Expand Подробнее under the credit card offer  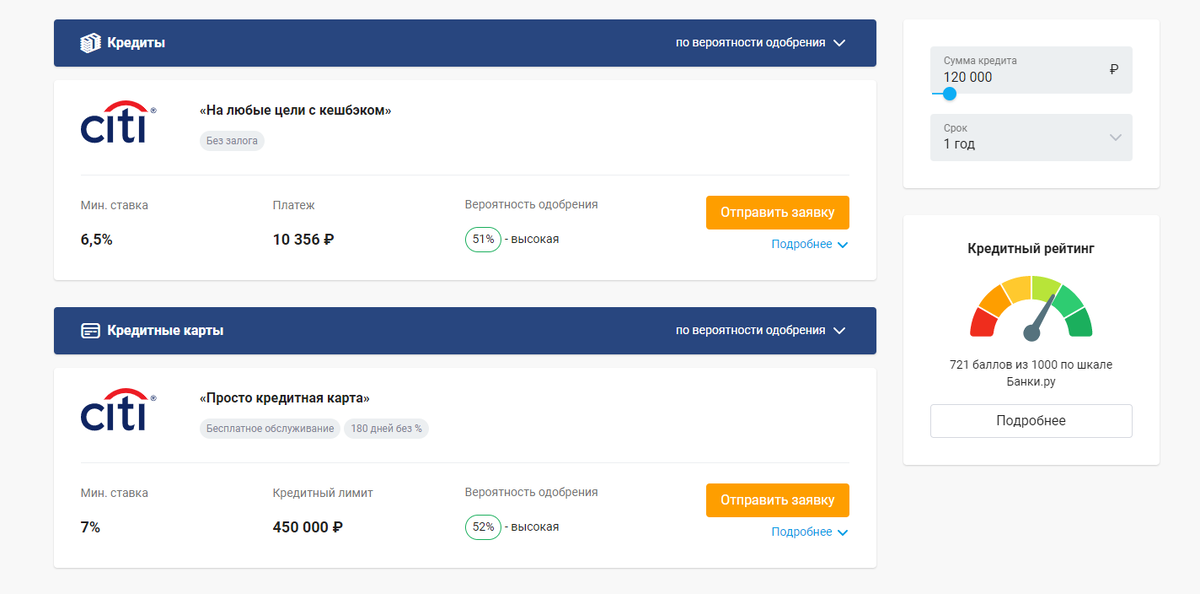(809, 532)
